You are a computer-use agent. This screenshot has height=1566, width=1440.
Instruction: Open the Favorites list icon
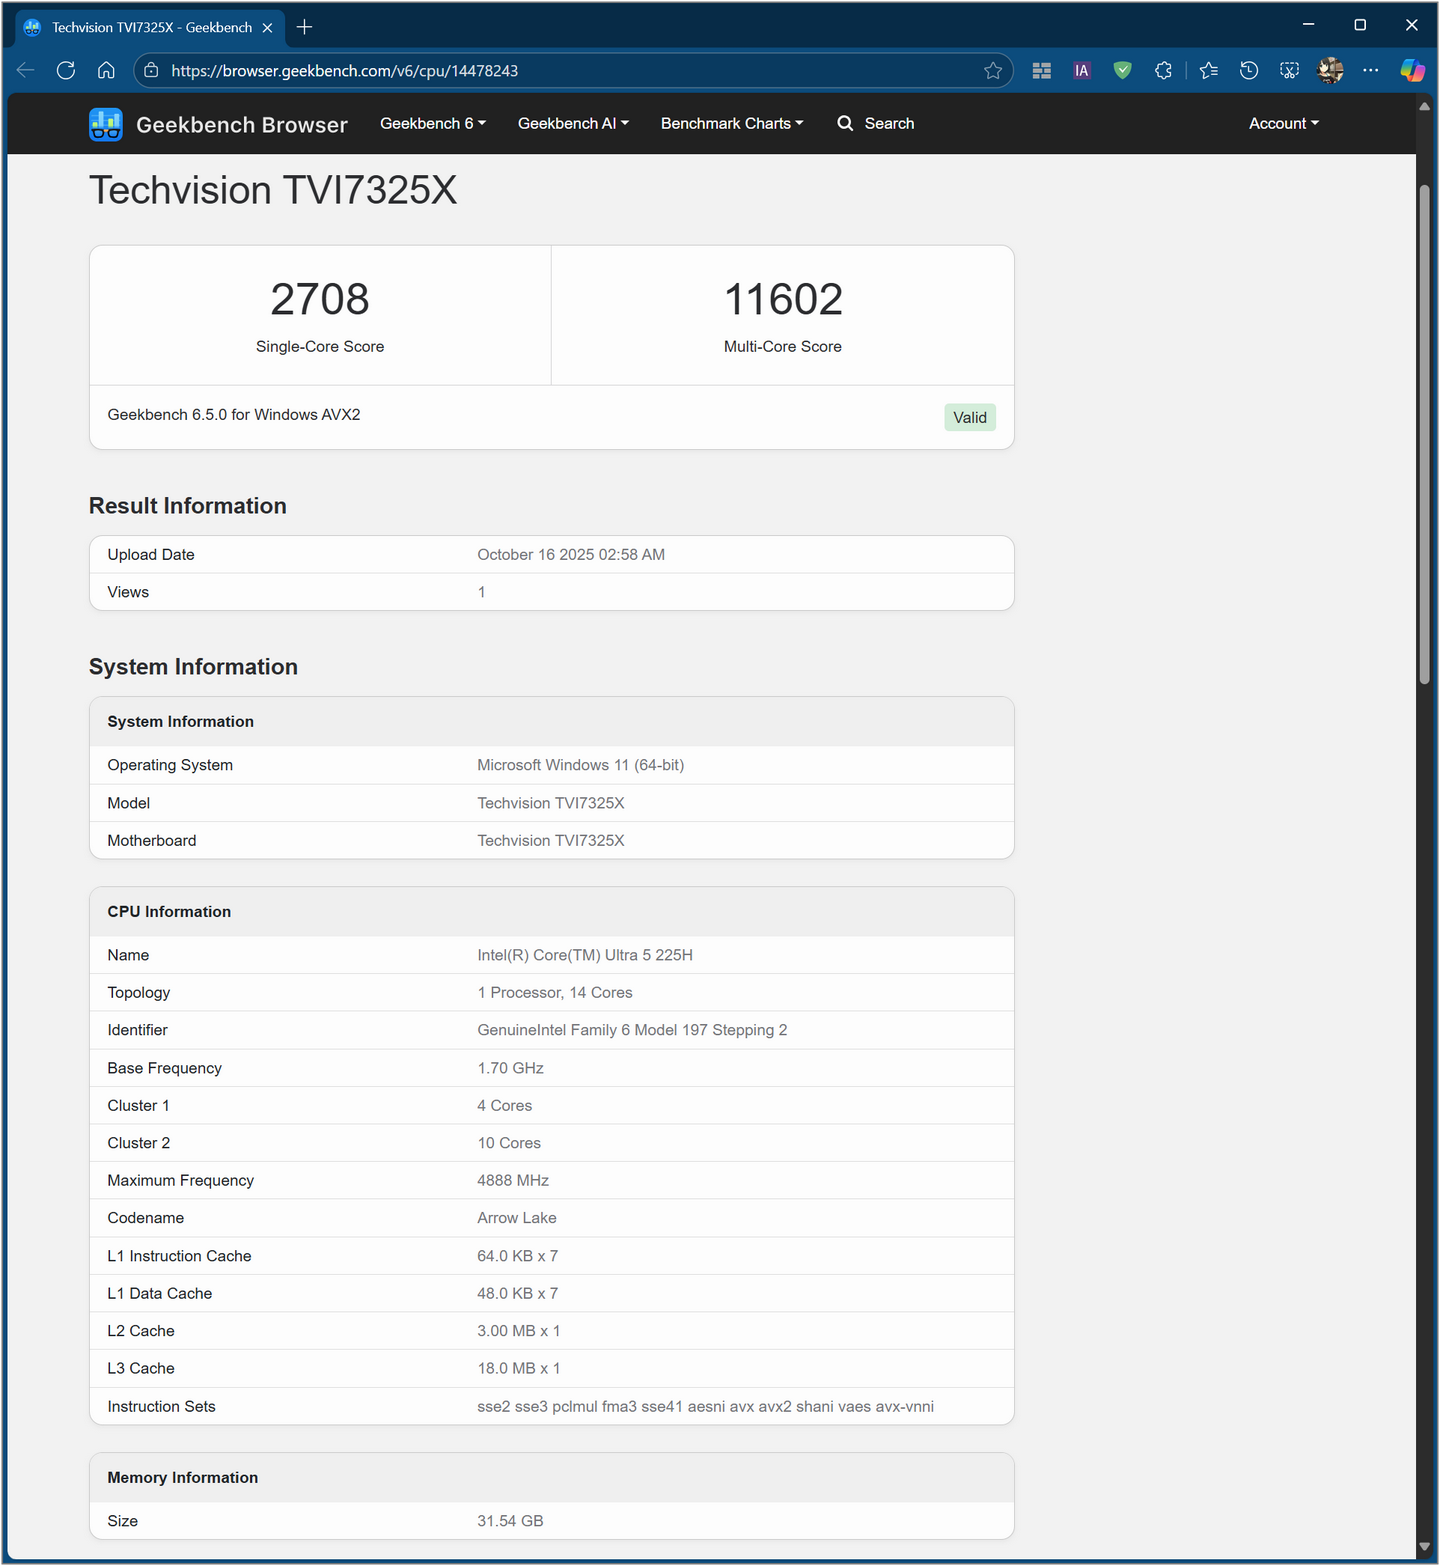coord(1209,70)
